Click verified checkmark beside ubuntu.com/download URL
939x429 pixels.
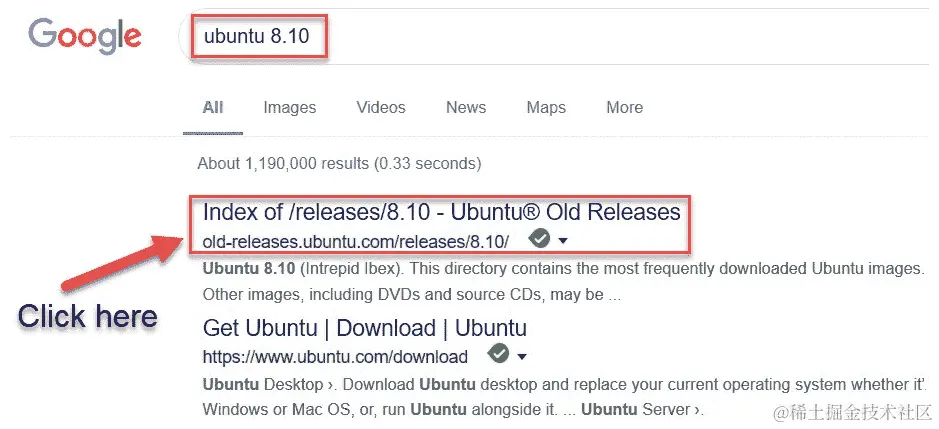point(497,354)
